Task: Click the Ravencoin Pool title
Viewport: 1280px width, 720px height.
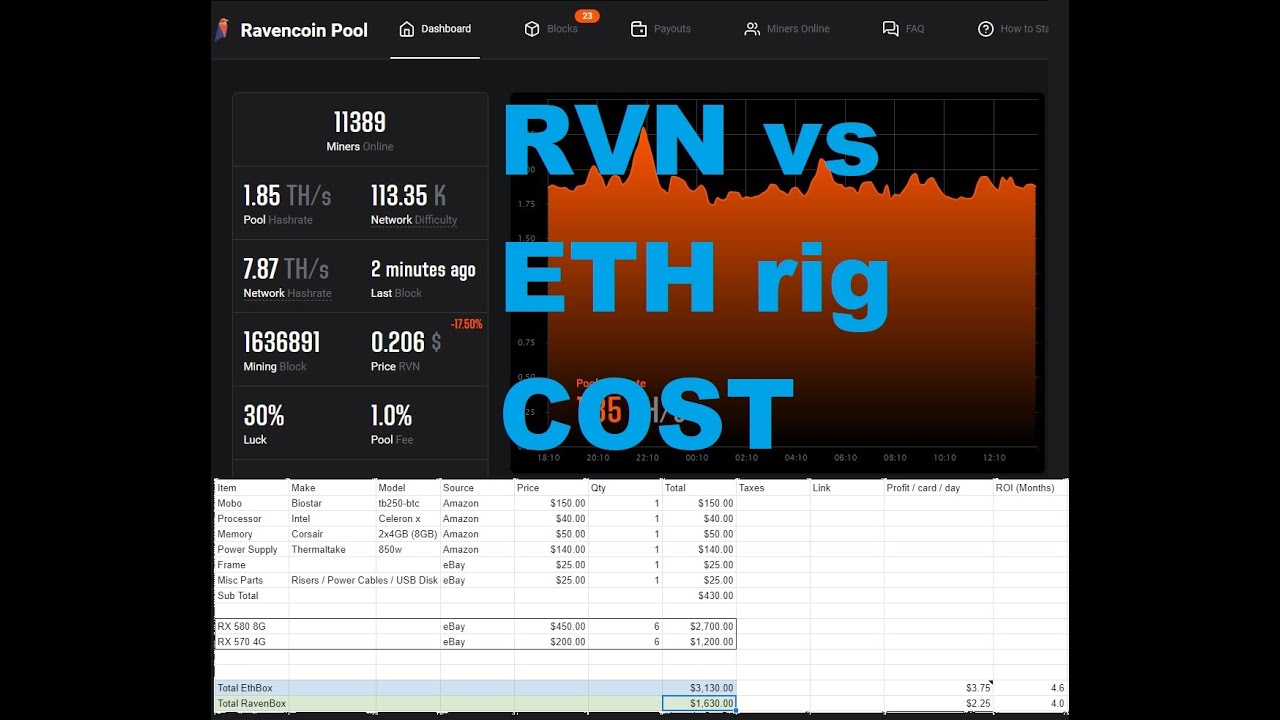Action: tap(304, 30)
